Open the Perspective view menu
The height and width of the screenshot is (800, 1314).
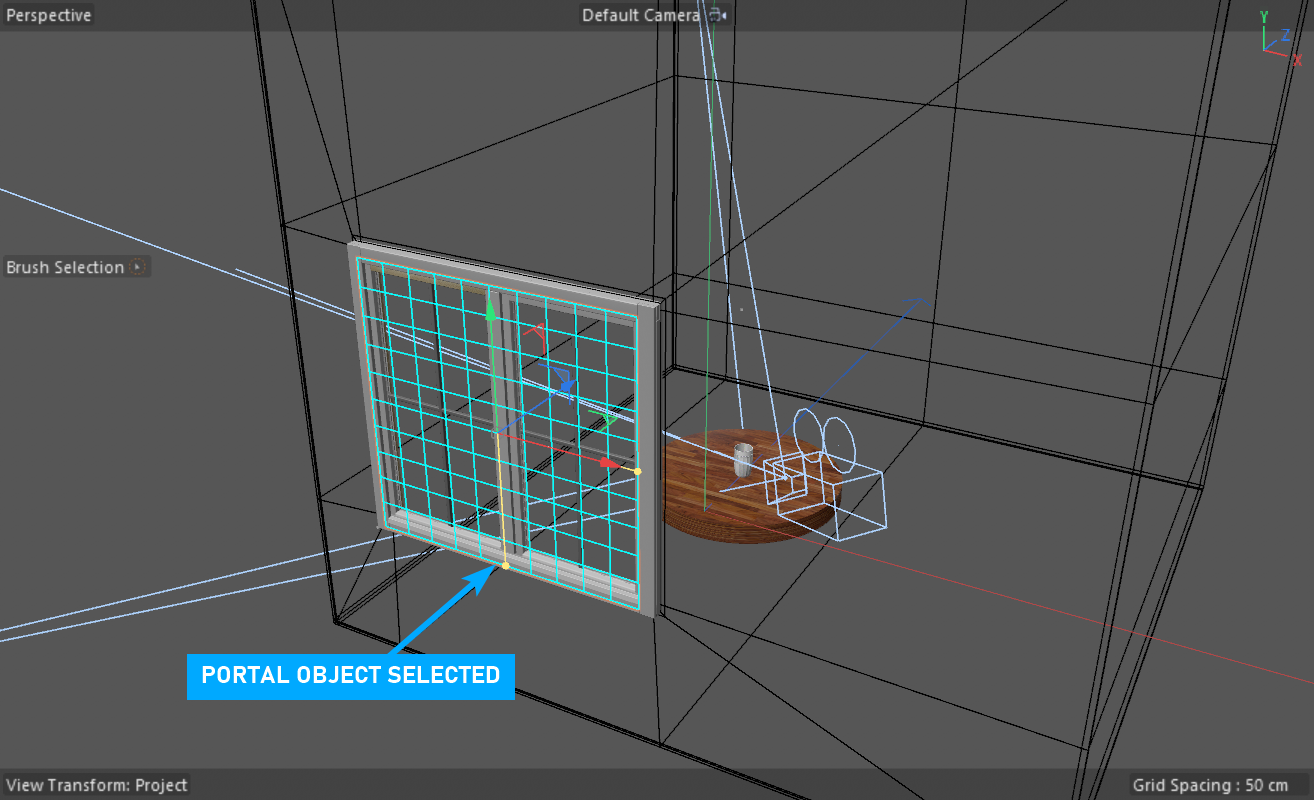point(49,16)
